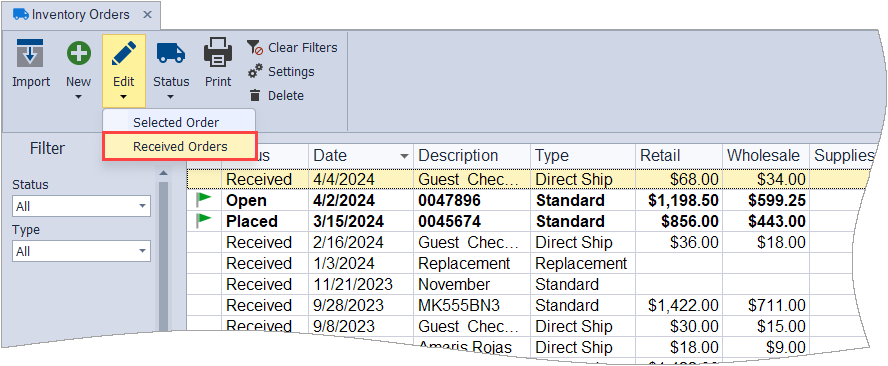Click the green flag on Open order

click(x=204, y=199)
